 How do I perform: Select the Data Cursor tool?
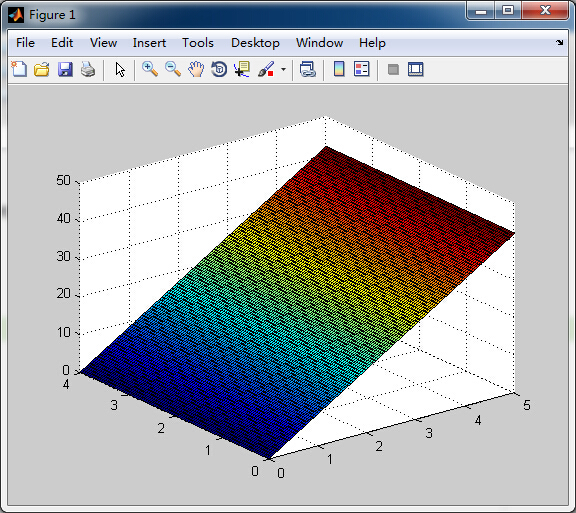(x=242, y=69)
